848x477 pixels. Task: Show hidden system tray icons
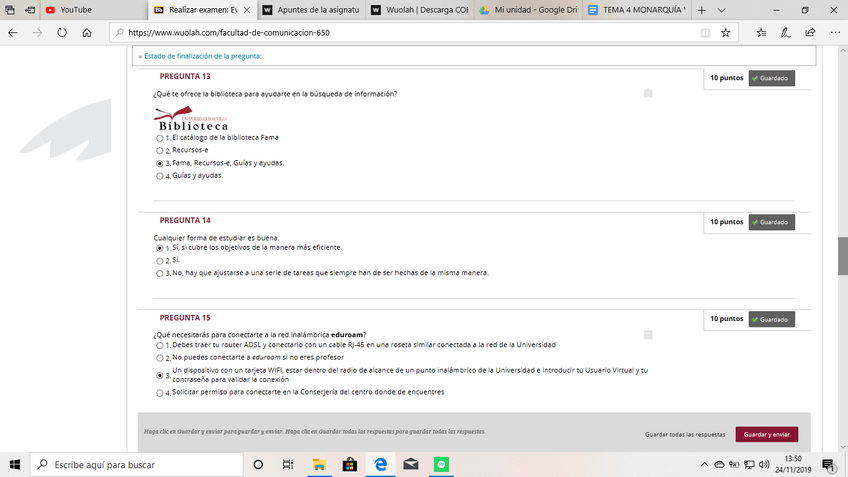point(704,465)
